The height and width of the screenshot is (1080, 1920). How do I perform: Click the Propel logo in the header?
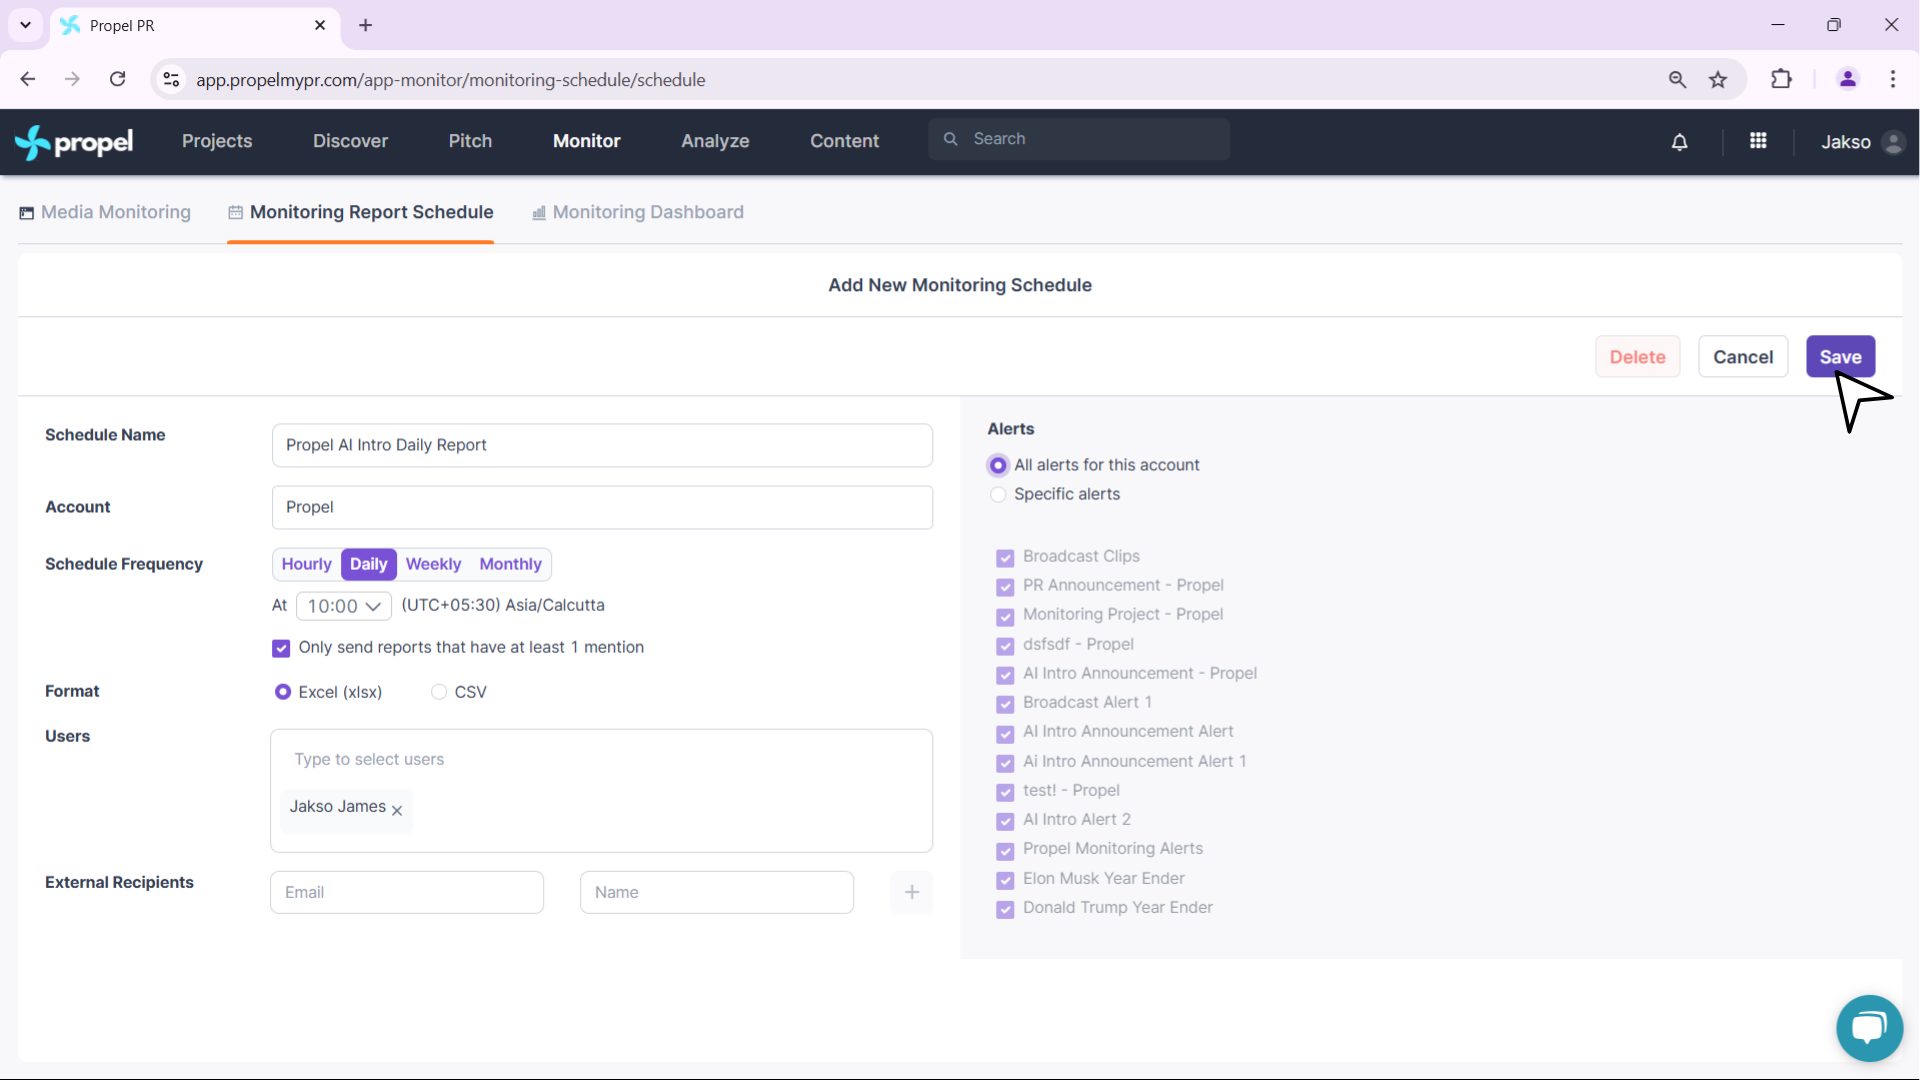pos(74,142)
